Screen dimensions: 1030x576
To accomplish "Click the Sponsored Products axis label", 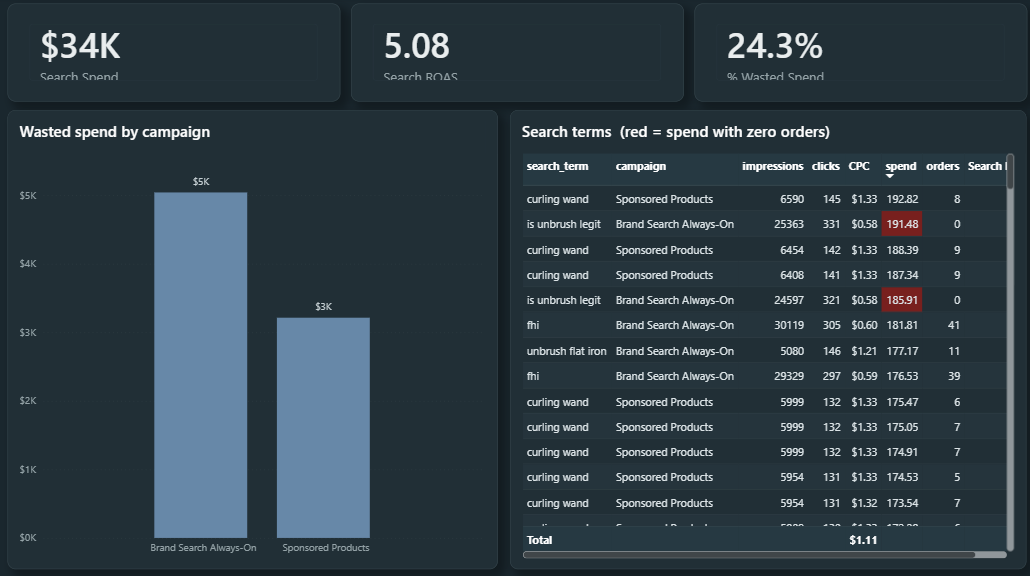I will coord(326,548).
